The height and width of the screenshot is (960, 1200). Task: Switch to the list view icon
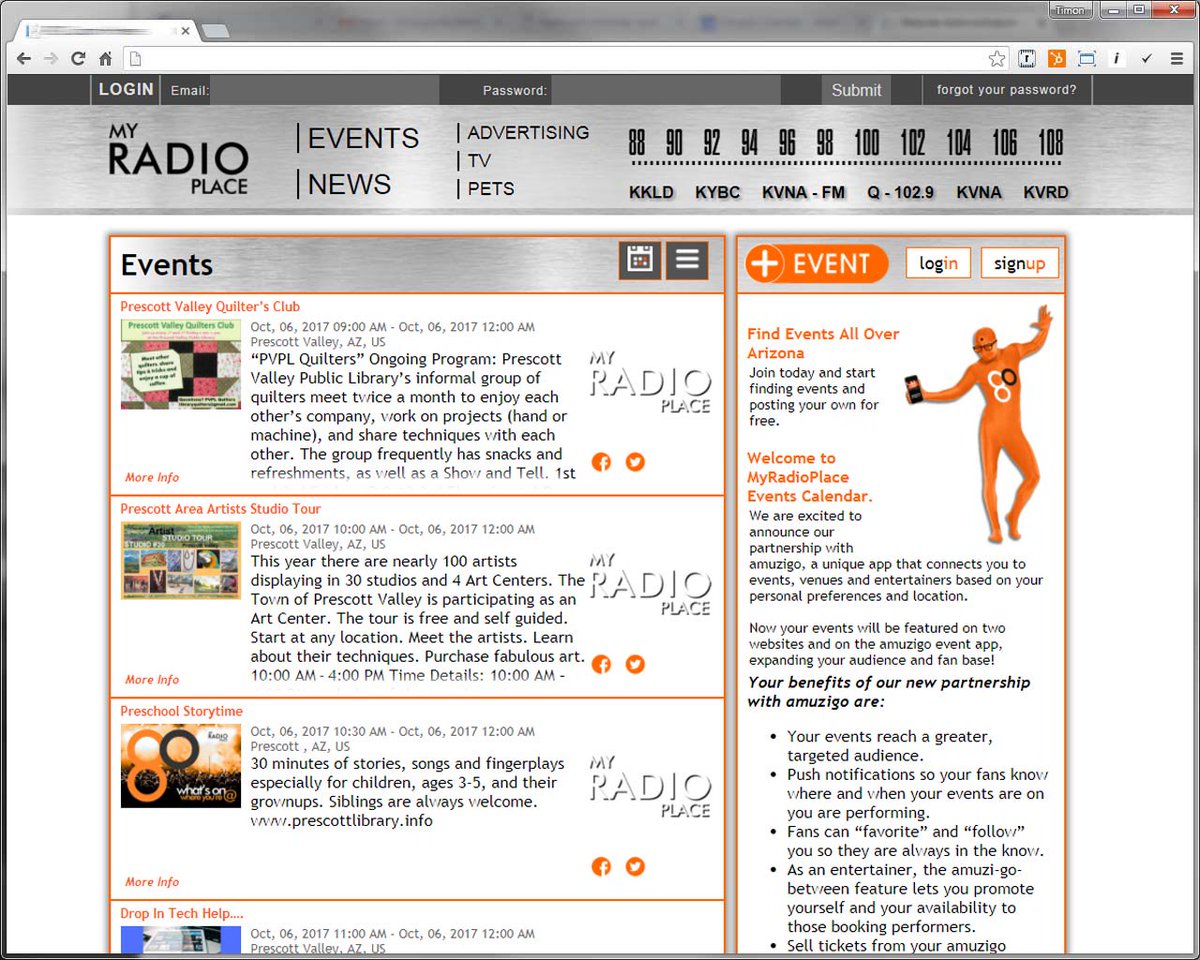coord(687,261)
